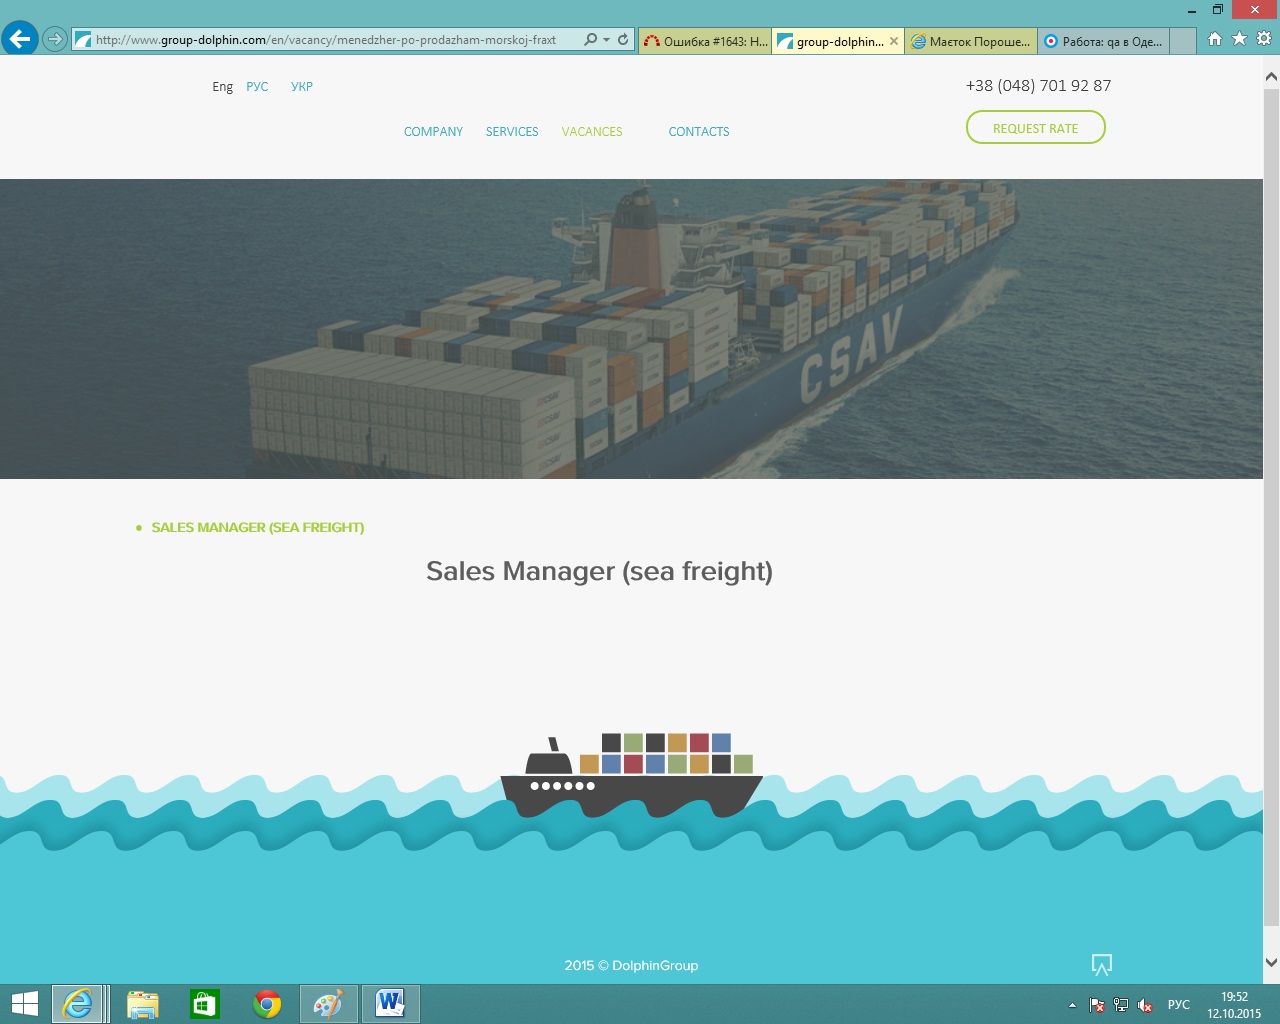Switch to the Ошибка #1643 tab
Viewport: 1280px width, 1024px height.
(x=705, y=41)
